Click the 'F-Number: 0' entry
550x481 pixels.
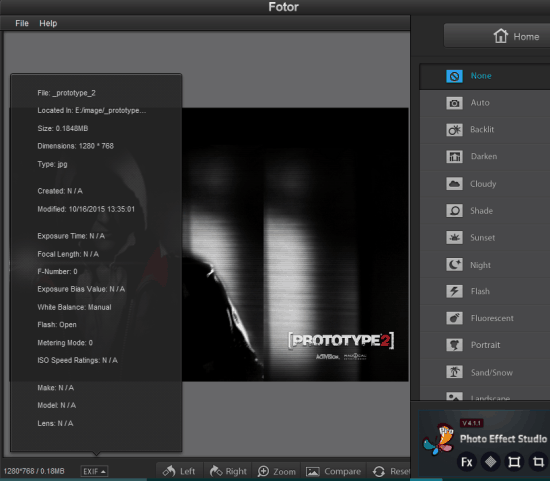57,272
